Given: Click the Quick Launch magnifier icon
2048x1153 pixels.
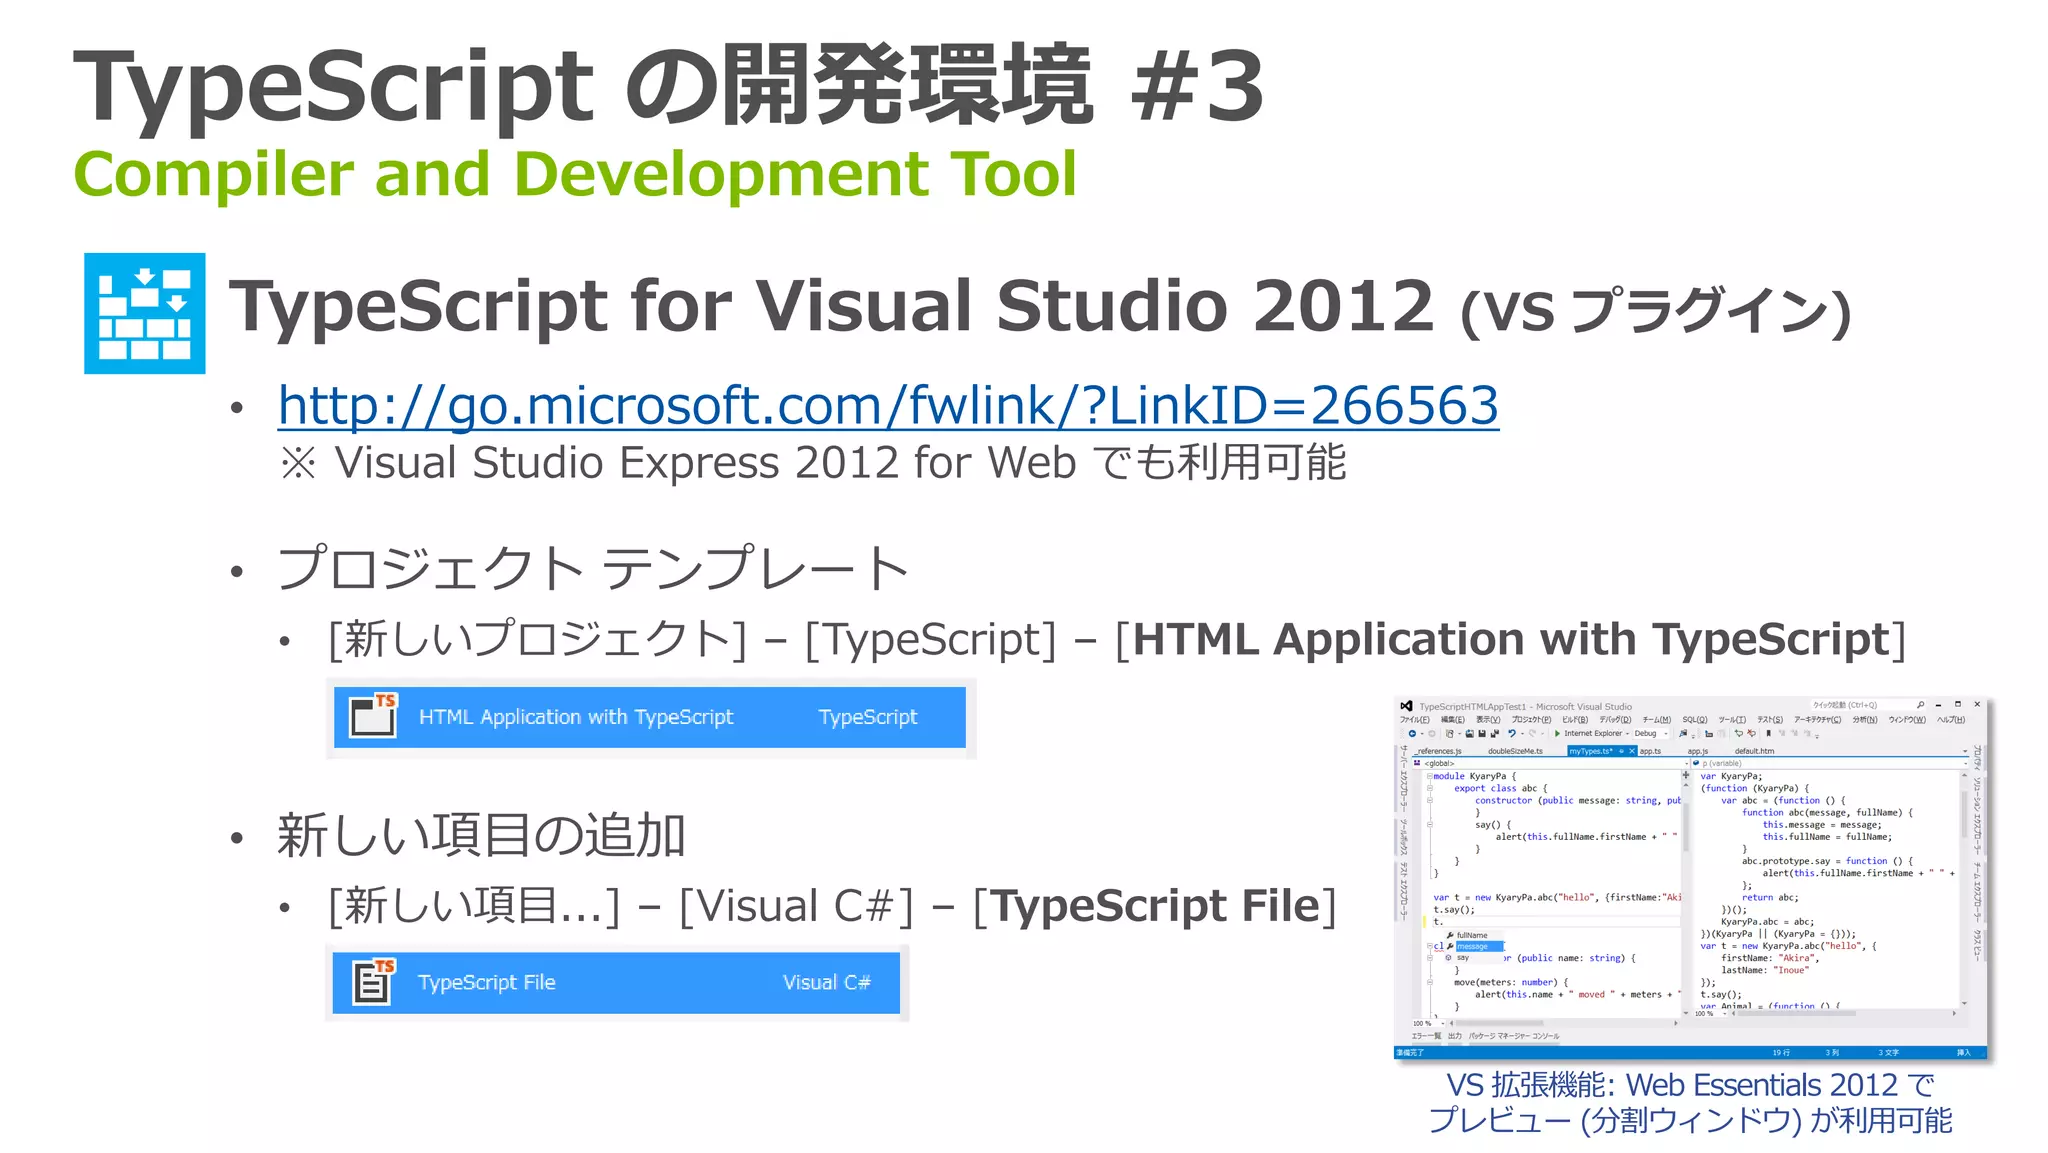Looking at the screenshot, I should (x=1920, y=705).
